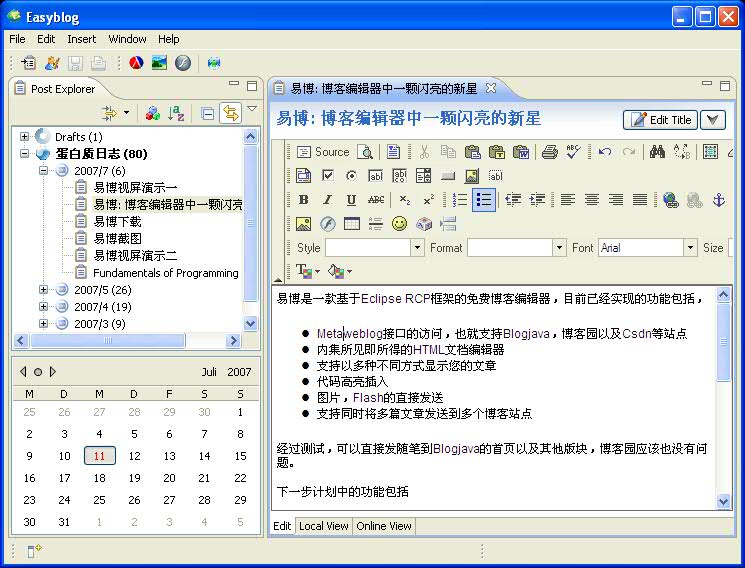Insert a checkbox form element
The image size is (745, 568).
coord(327,176)
